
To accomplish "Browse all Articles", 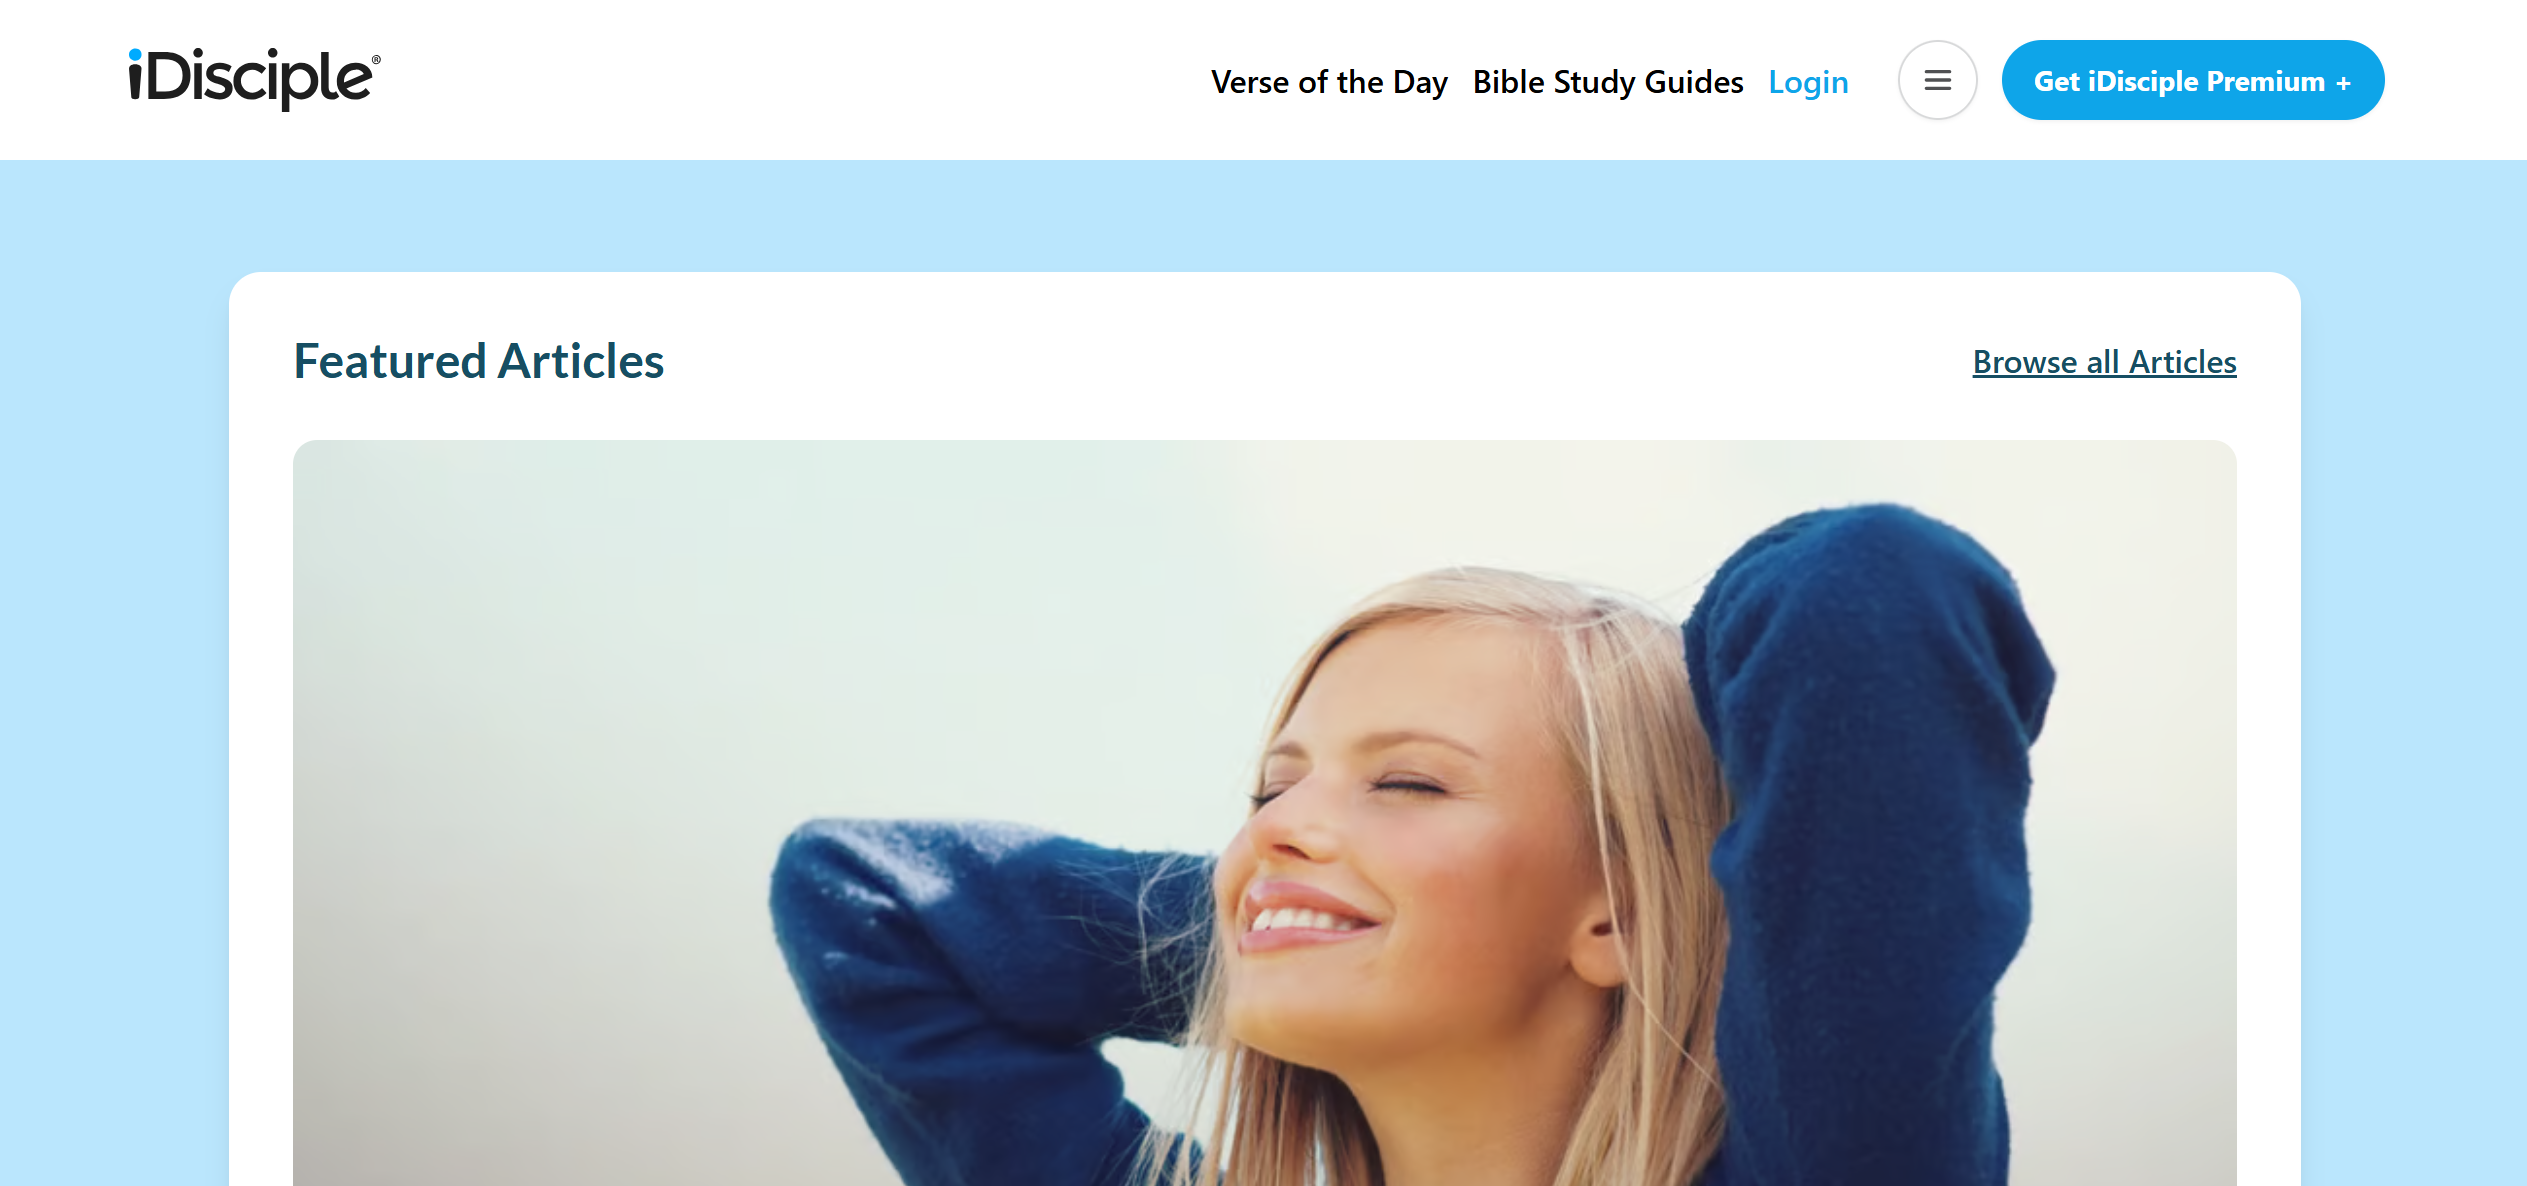I will pos(2104,361).
